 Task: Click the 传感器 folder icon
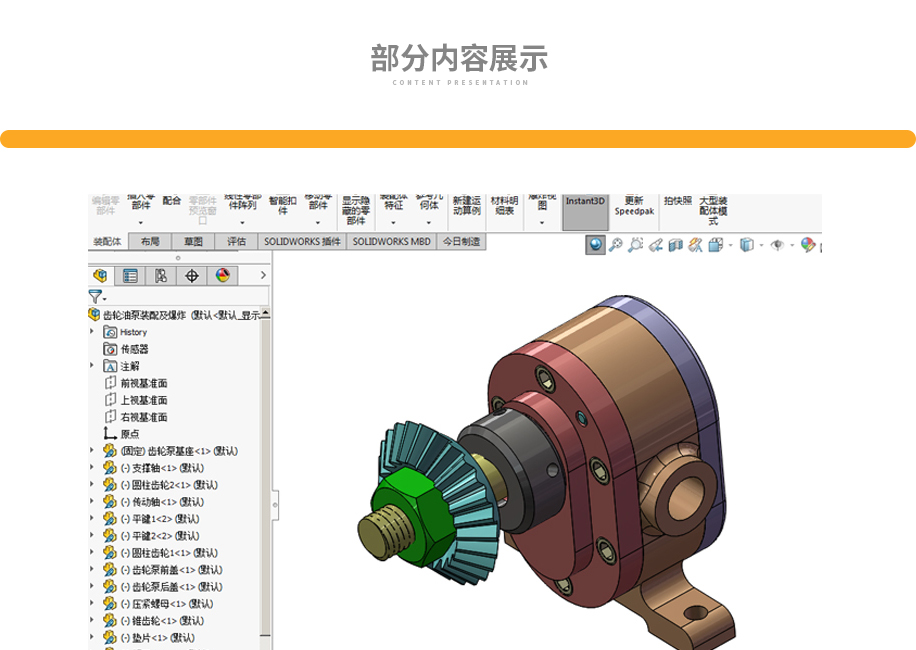[x=110, y=349]
